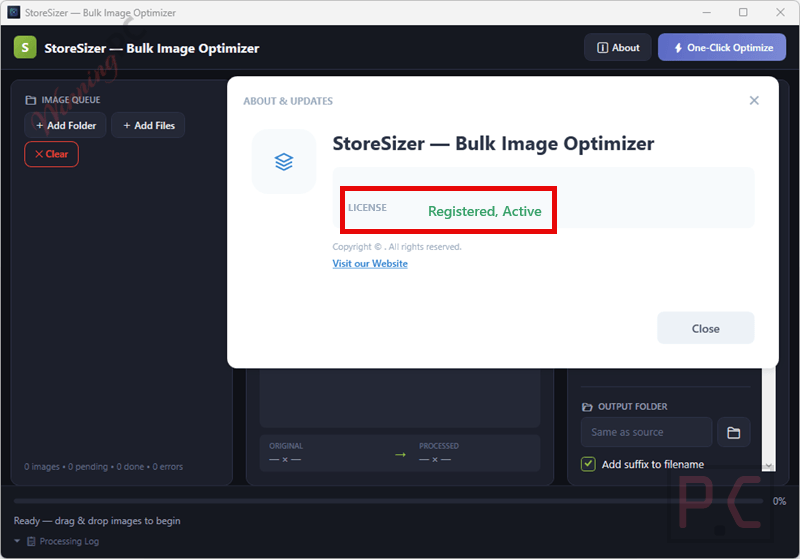
Task: Toggle Add suffix to filename checkbox
Action: tap(588, 464)
